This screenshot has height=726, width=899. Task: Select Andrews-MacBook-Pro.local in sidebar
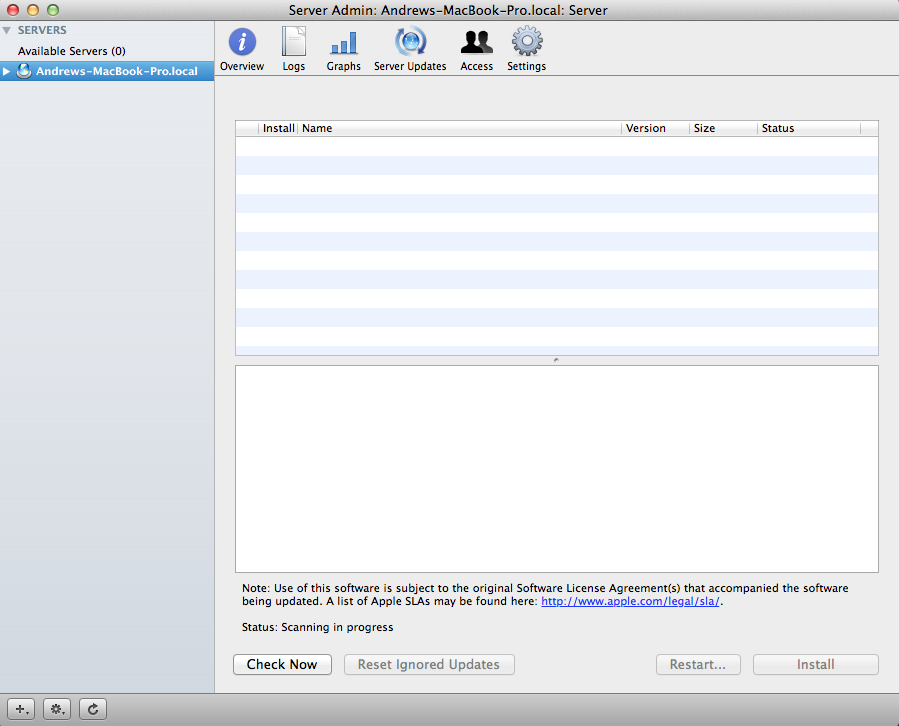click(107, 71)
